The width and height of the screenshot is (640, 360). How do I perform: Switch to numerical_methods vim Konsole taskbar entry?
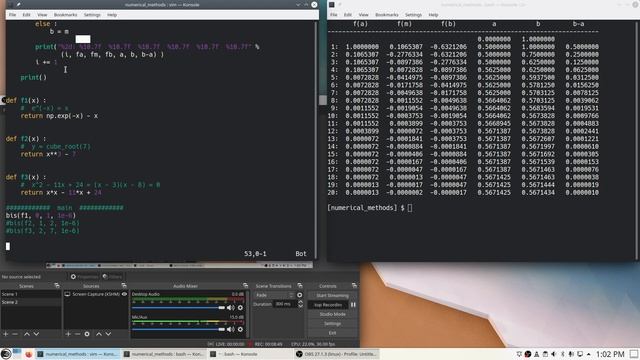pyautogui.click(x=78, y=354)
